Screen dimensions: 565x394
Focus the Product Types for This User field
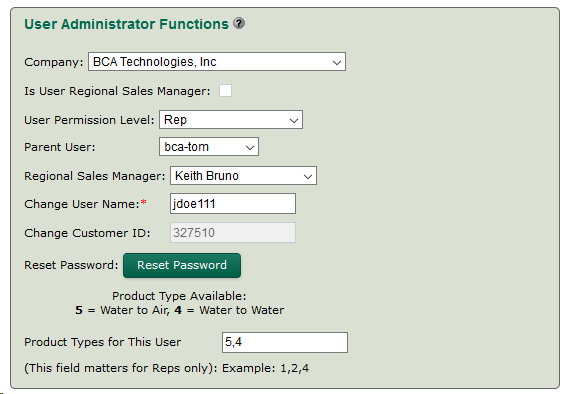pos(285,342)
